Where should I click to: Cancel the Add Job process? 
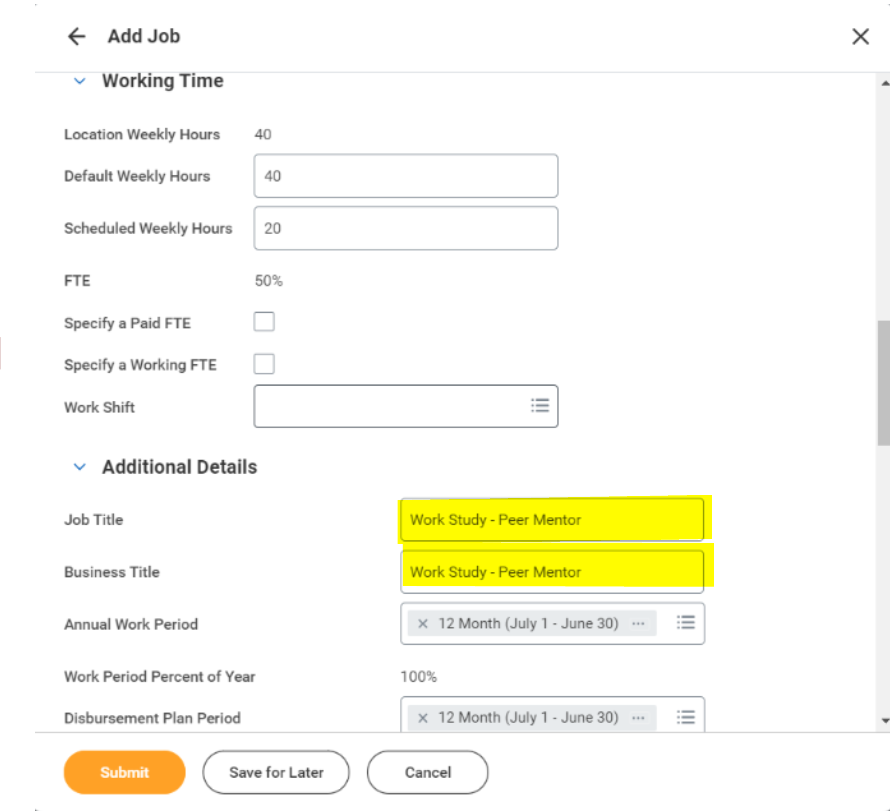[428, 772]
